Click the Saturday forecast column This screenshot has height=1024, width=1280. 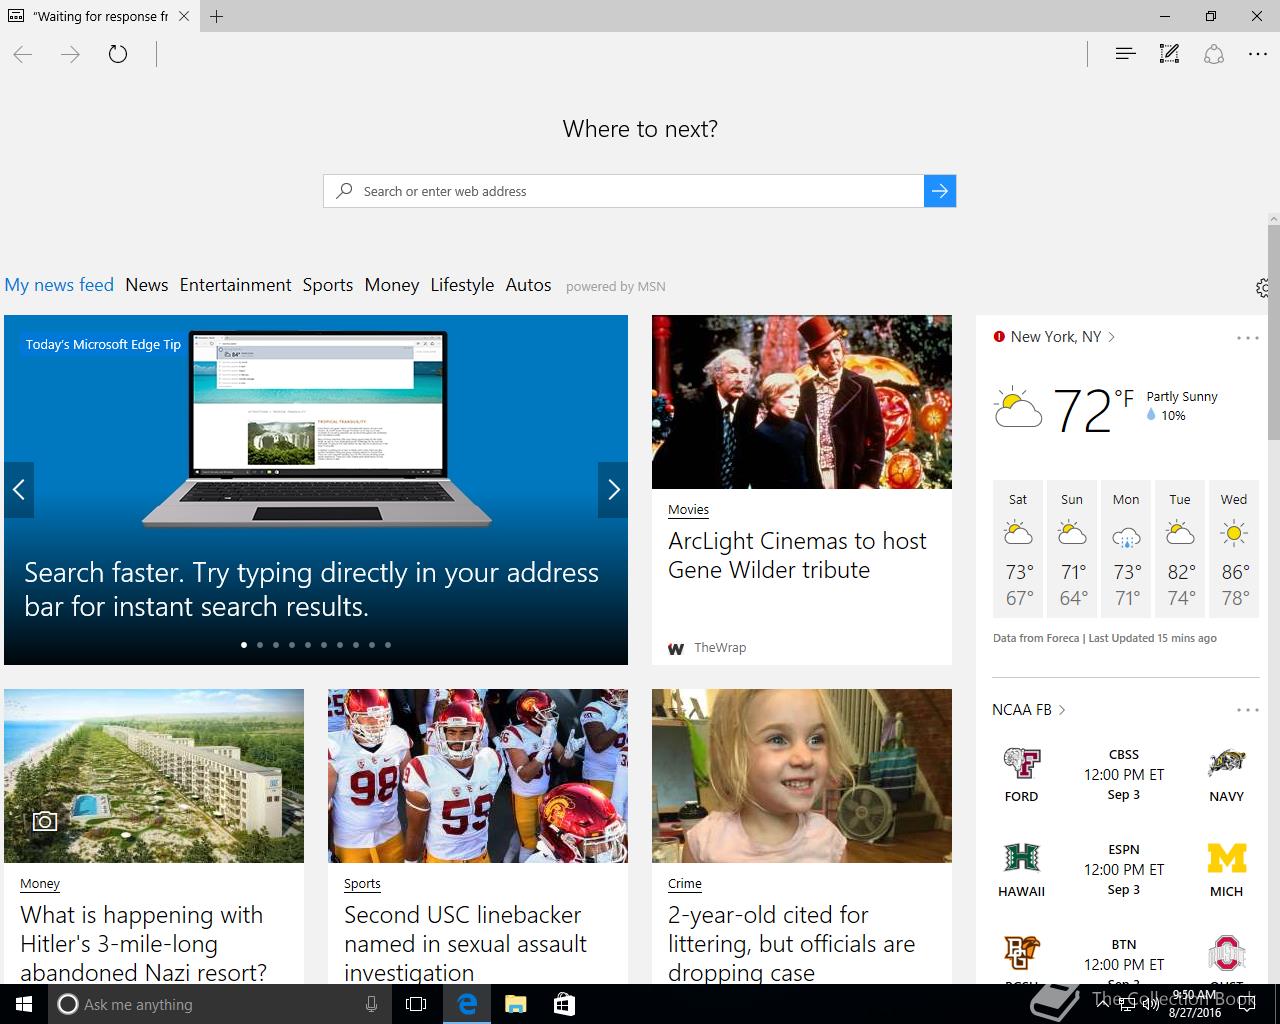tap(1018, 549)
